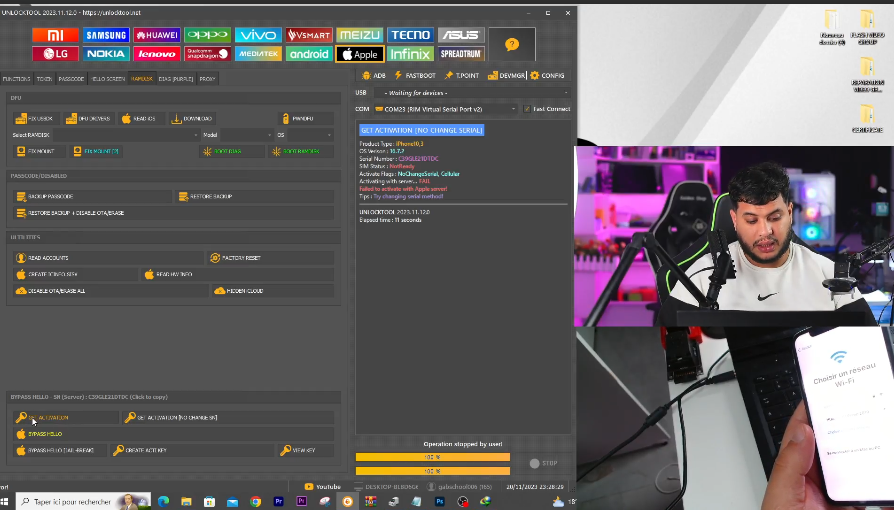Select the LG brand logo
The width and height of the screenshot is (894, 510).
click(55, 54)
